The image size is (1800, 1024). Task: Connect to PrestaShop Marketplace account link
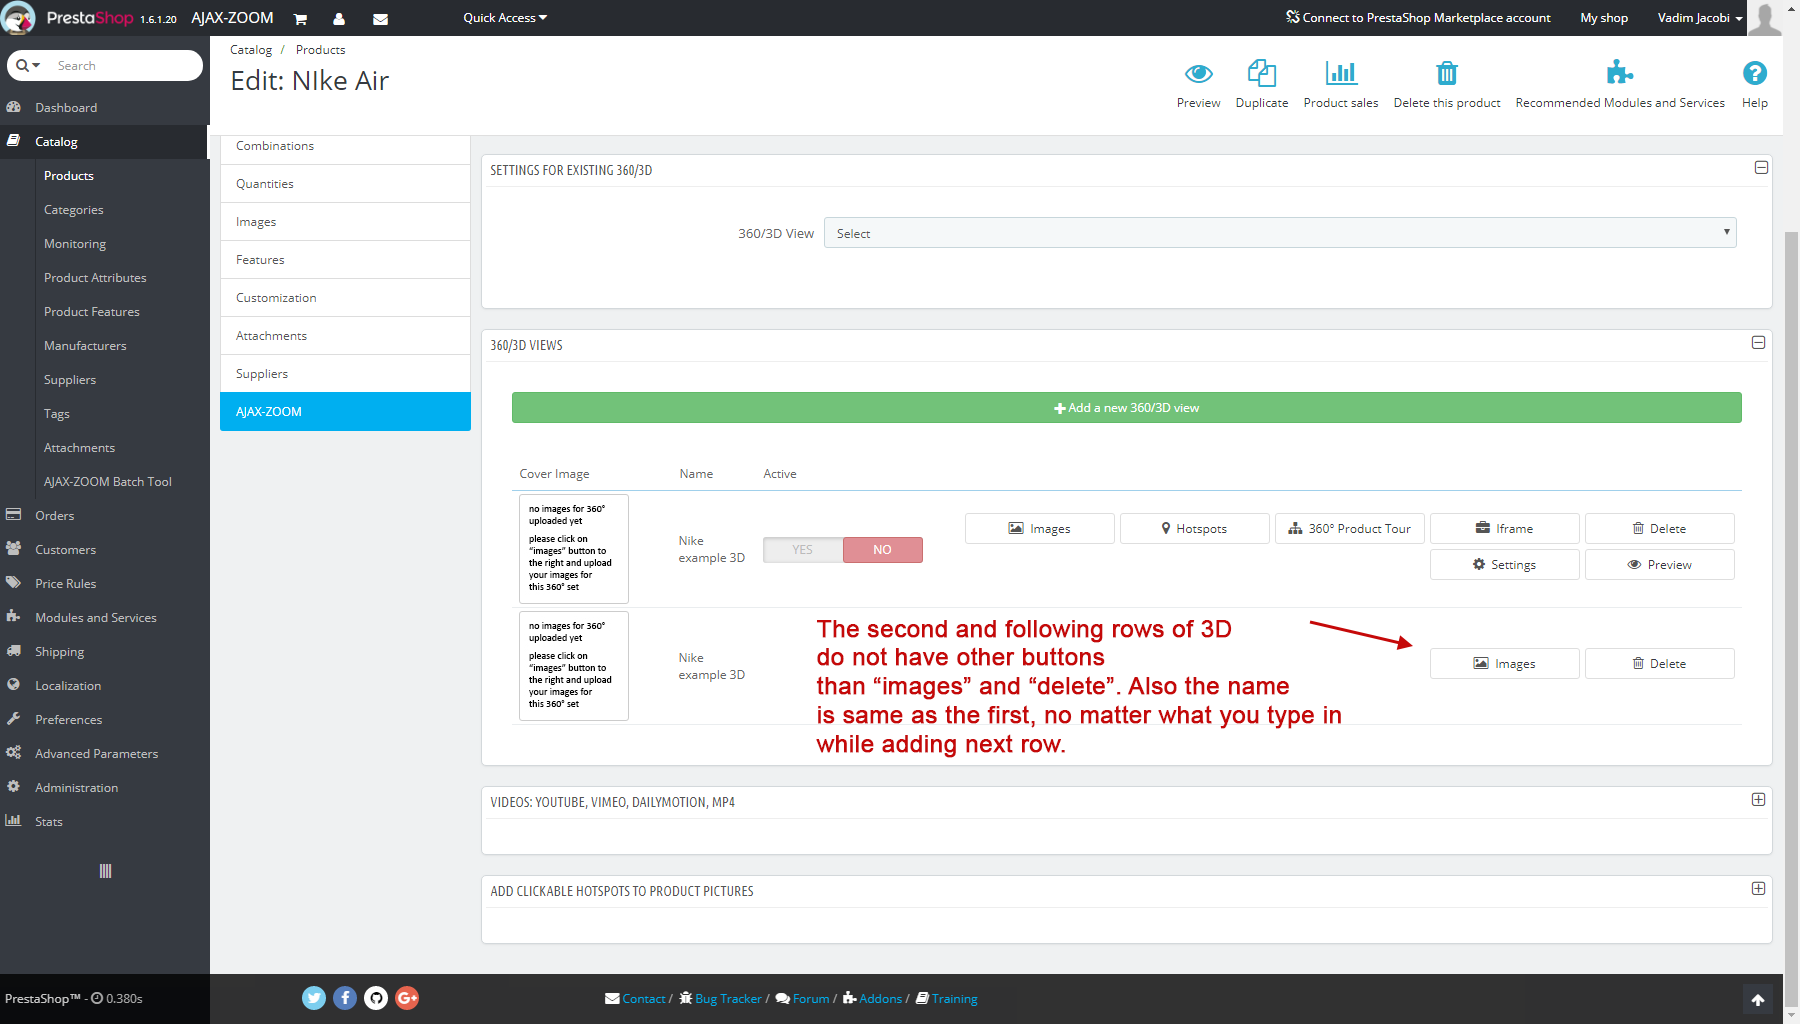[1418, 18]
